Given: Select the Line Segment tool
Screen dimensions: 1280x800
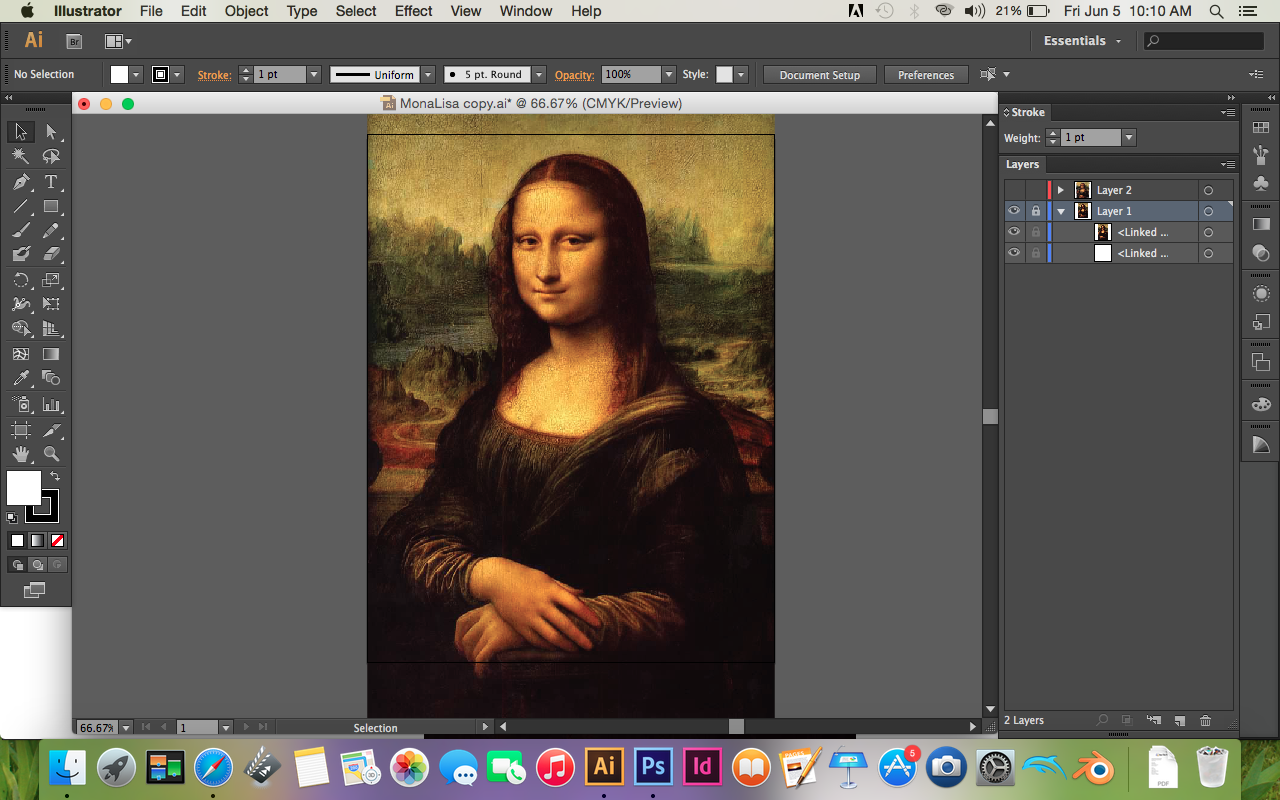Looking at the screenshot, I should (20, 207).
